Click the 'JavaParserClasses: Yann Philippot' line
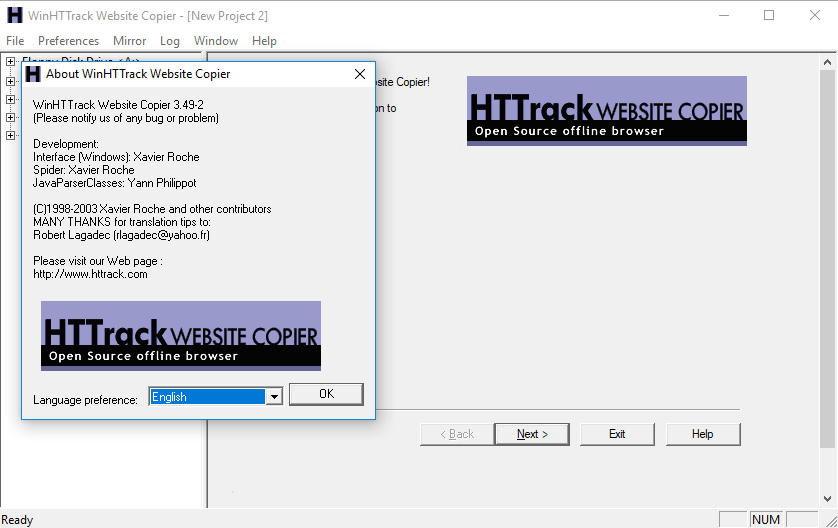The height and width of the screenshot is (528, 838). coord(114,183)
